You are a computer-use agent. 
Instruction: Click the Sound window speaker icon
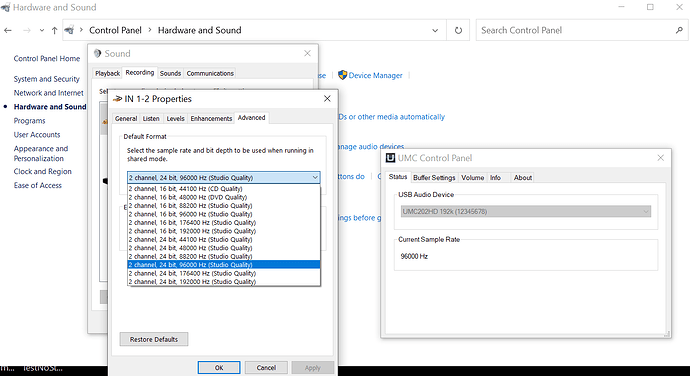97,54
